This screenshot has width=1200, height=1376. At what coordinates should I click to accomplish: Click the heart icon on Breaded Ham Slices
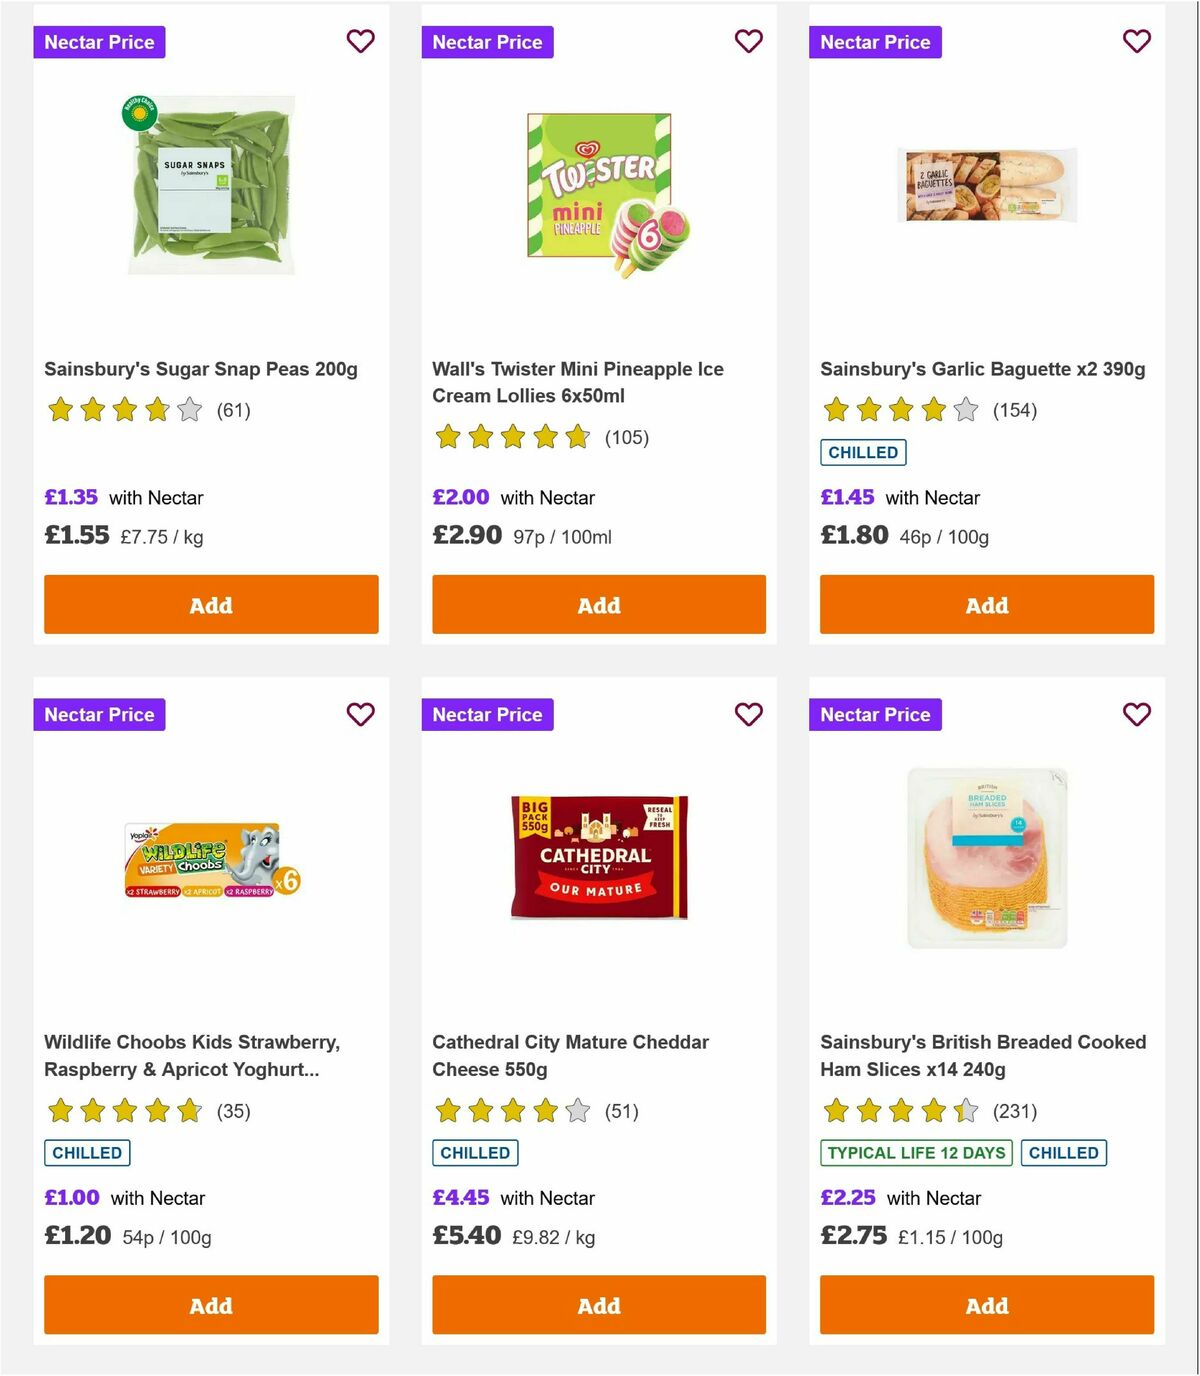click(x=1136, y=715)
